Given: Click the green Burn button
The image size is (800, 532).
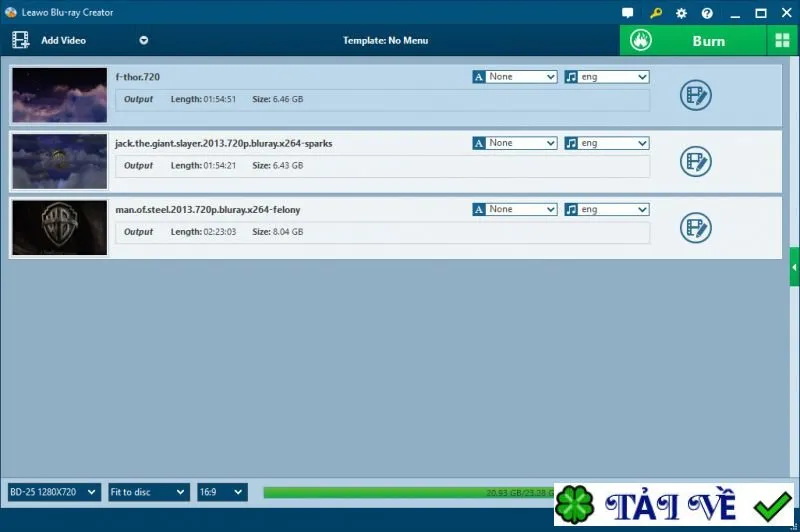Looking at the screenshot, I should pos(693,40).
